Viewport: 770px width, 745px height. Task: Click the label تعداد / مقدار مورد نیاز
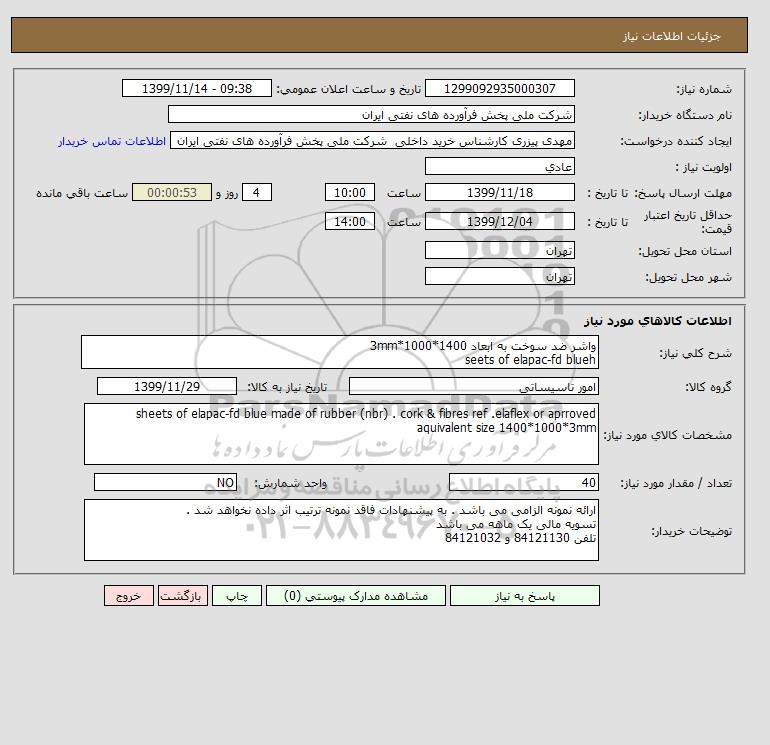(x=676, y=483)
